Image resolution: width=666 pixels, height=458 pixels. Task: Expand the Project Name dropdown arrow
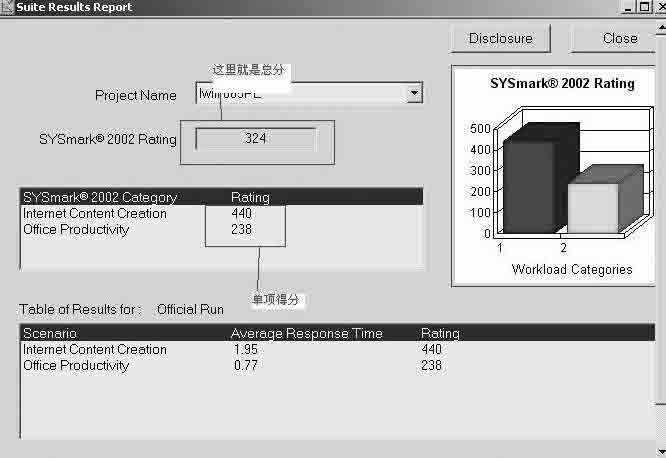tap(414, 94)
